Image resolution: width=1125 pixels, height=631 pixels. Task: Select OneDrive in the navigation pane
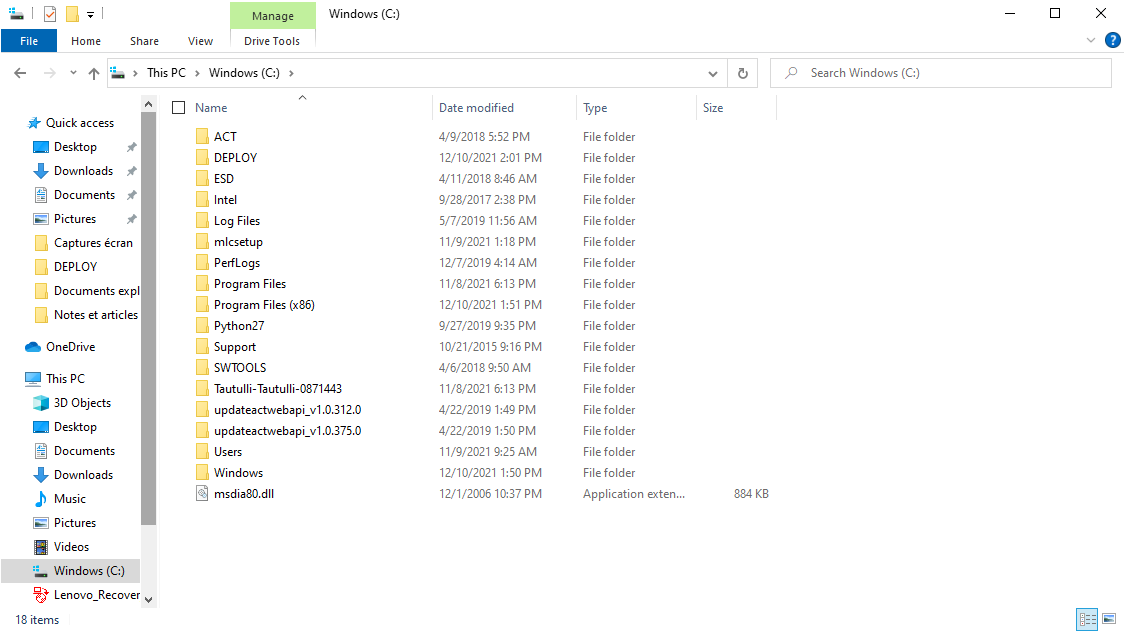click(70, 347)
